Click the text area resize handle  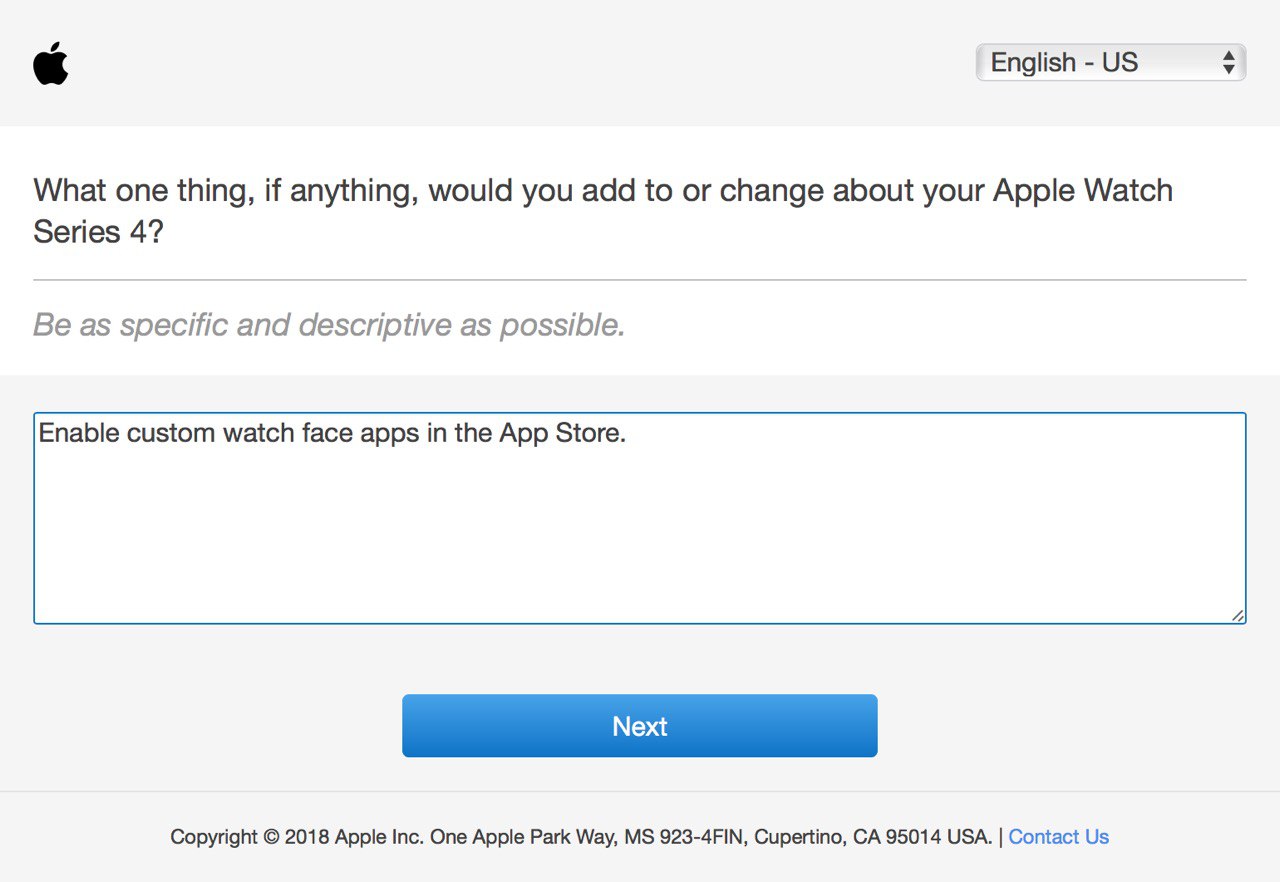1238,616
